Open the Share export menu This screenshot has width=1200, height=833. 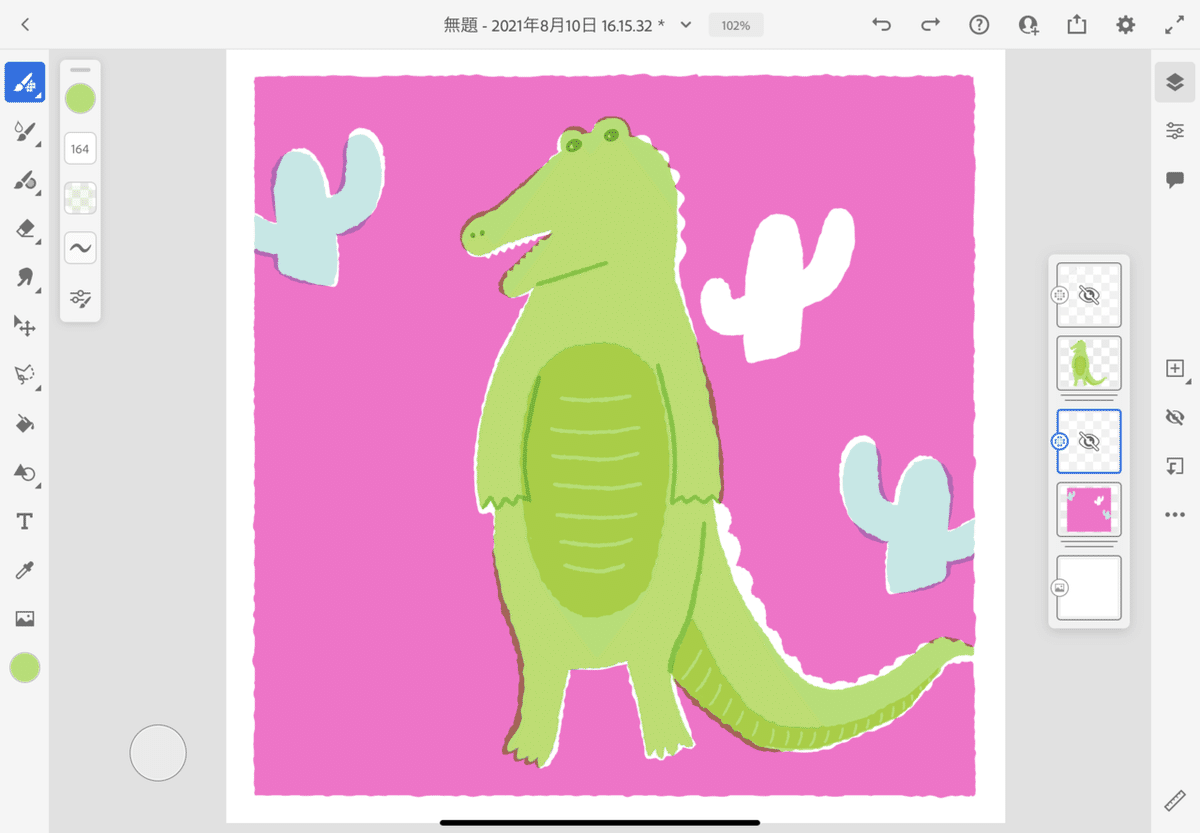click(x=1077, y=25)
